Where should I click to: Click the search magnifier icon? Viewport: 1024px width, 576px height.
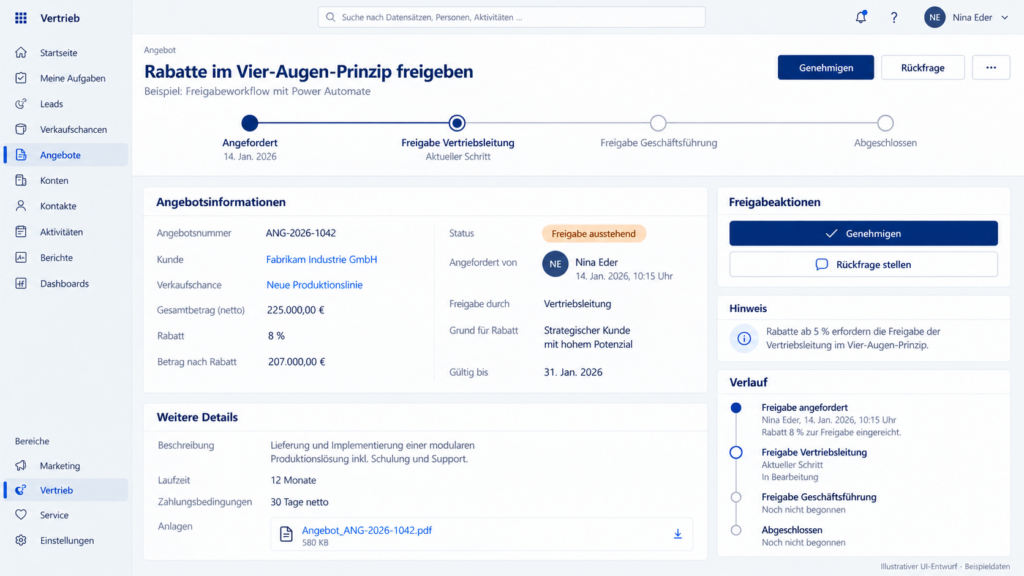click(x=330, y=17)
